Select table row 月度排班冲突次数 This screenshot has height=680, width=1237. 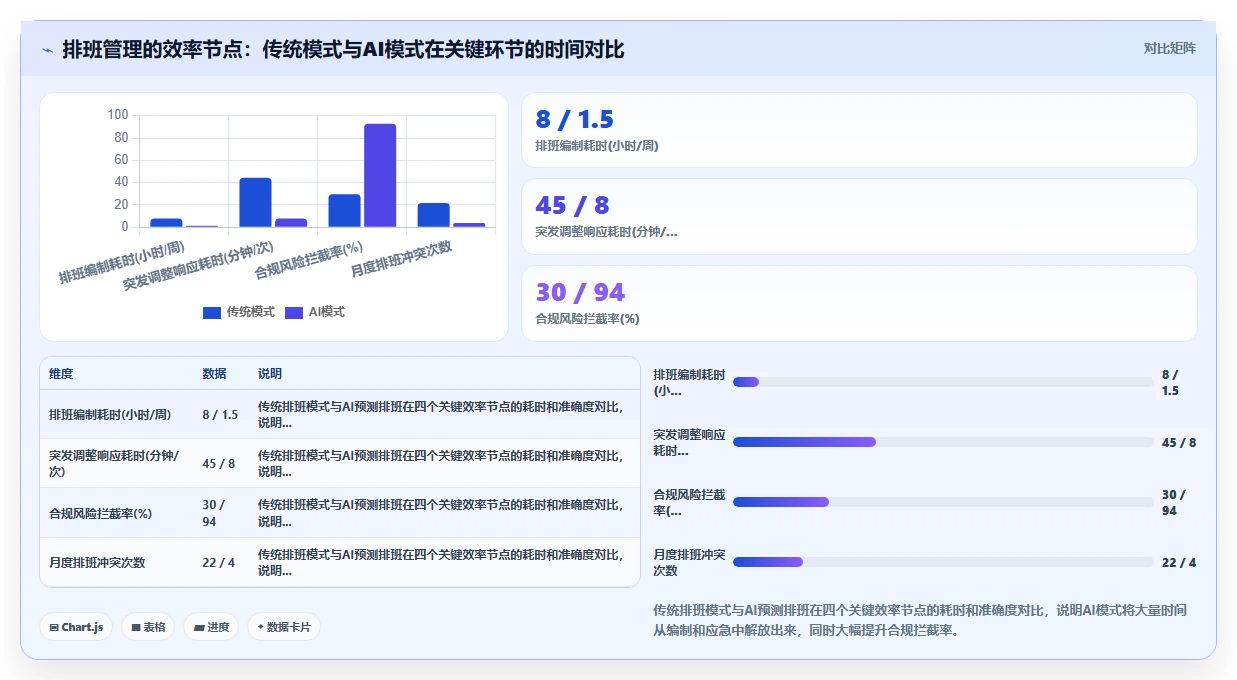point(340,562)
